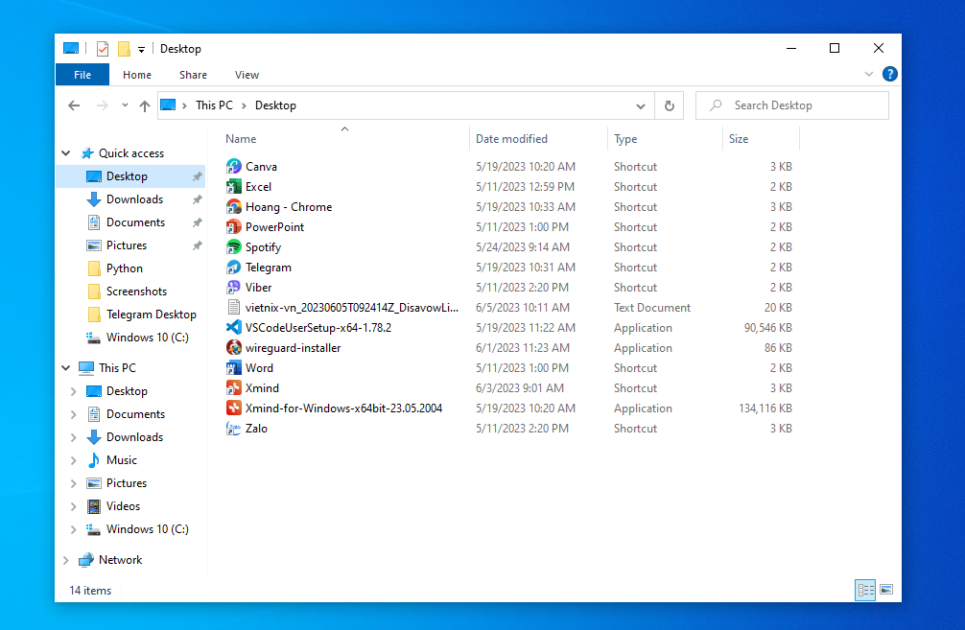The height and width of the screenshot is (630, 965).
Task: Select the Telegram shortcut icon
Action: tap(234, 267)
